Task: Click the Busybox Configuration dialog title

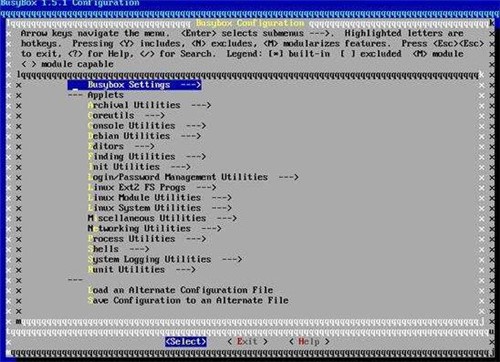Action: coord(250,23)
